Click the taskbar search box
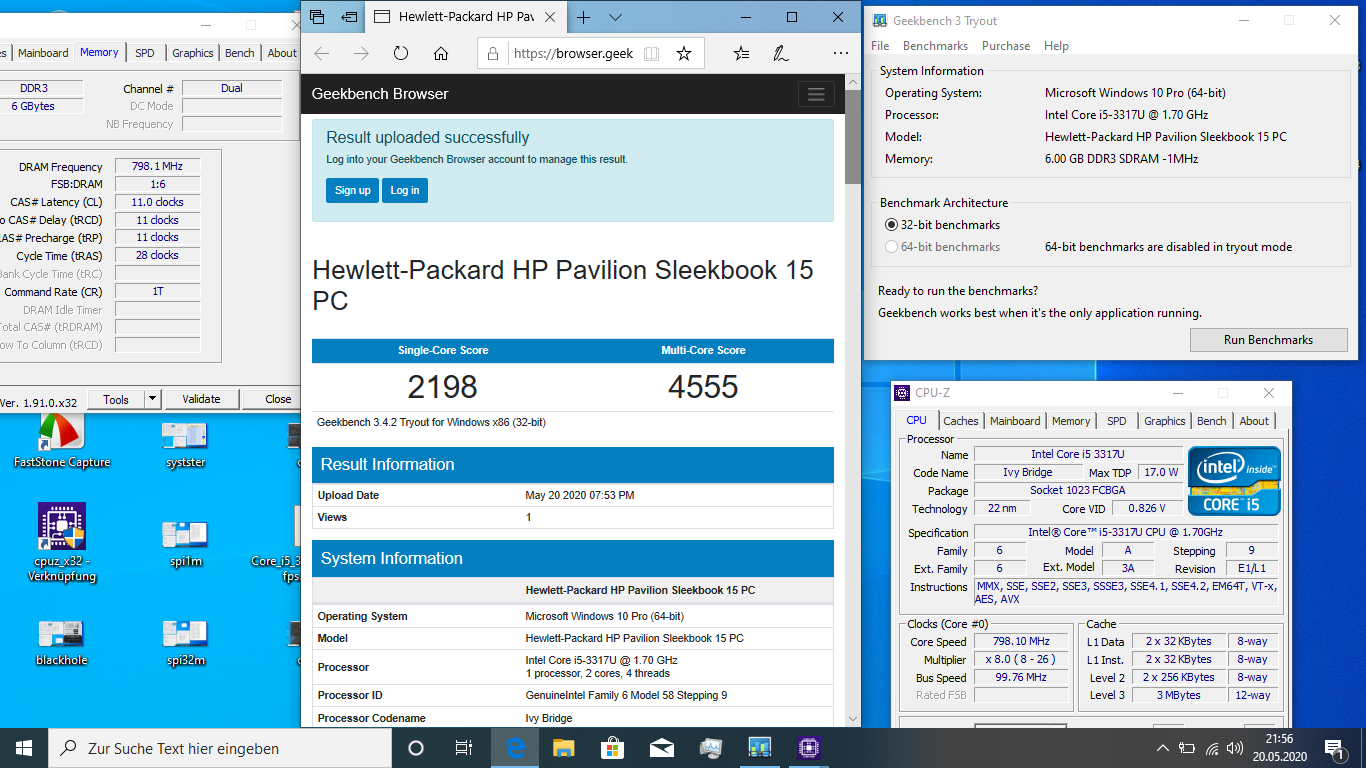The image size is (1366, 768). click(x=219, y=748)
